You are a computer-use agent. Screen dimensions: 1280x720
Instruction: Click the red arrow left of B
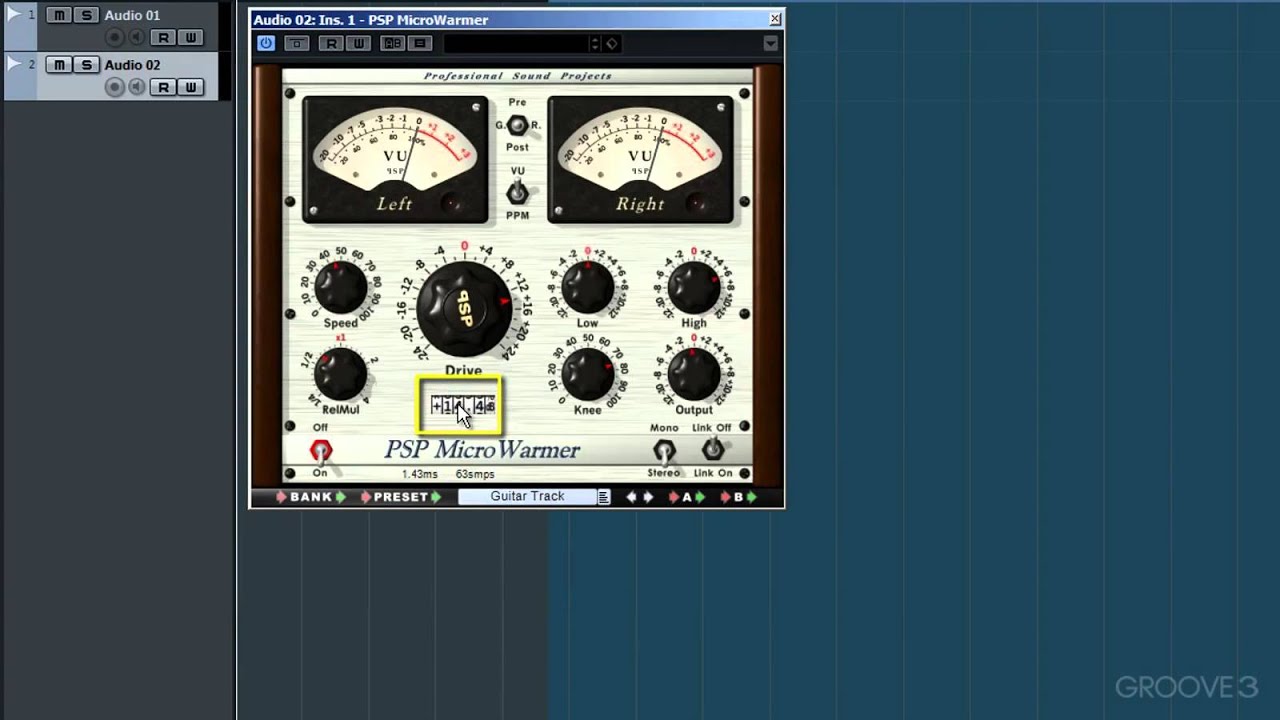pos(726,497)
